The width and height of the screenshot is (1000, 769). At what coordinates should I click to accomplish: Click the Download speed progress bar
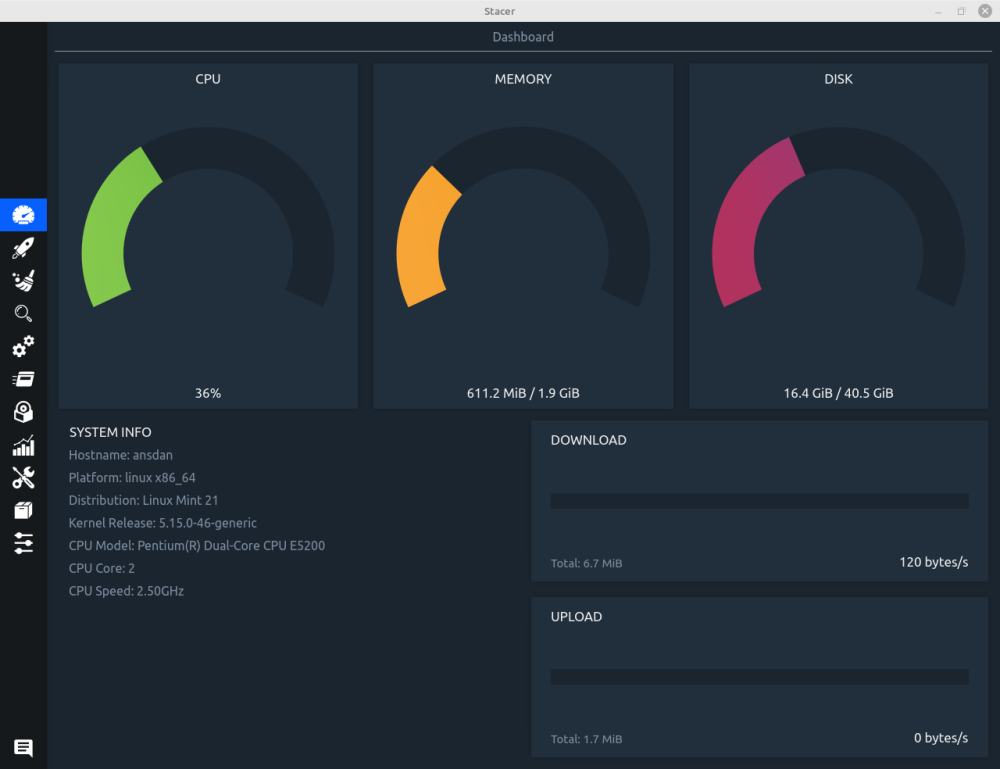[x=759, y=501]
